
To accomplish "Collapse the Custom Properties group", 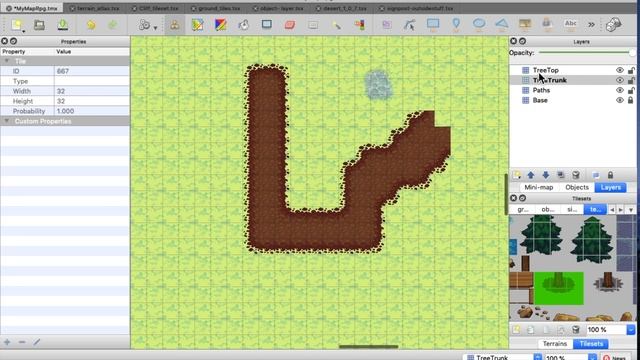I will point(7,121).
